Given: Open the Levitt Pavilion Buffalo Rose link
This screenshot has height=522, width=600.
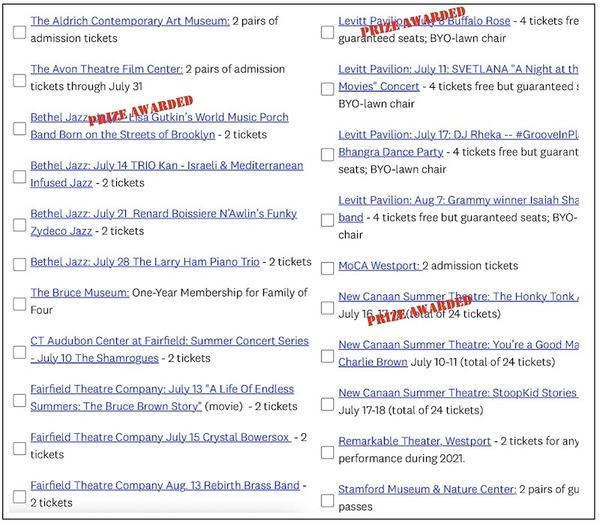Looking at the screenshot, I should click(x=424, y=21).
